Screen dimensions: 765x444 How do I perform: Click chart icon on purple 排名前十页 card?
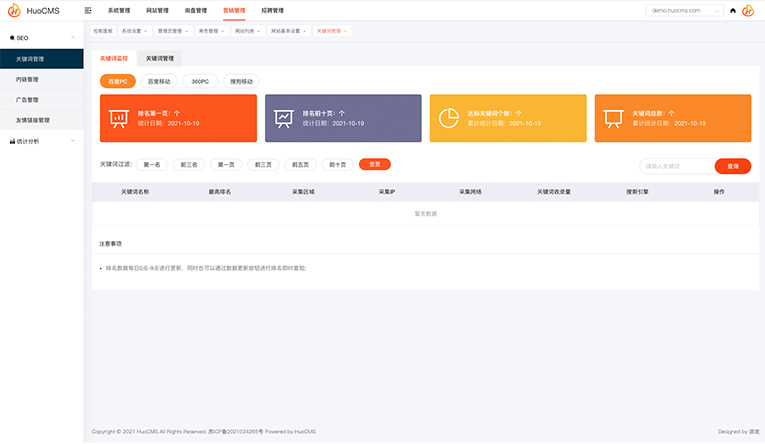pos(284,118)
